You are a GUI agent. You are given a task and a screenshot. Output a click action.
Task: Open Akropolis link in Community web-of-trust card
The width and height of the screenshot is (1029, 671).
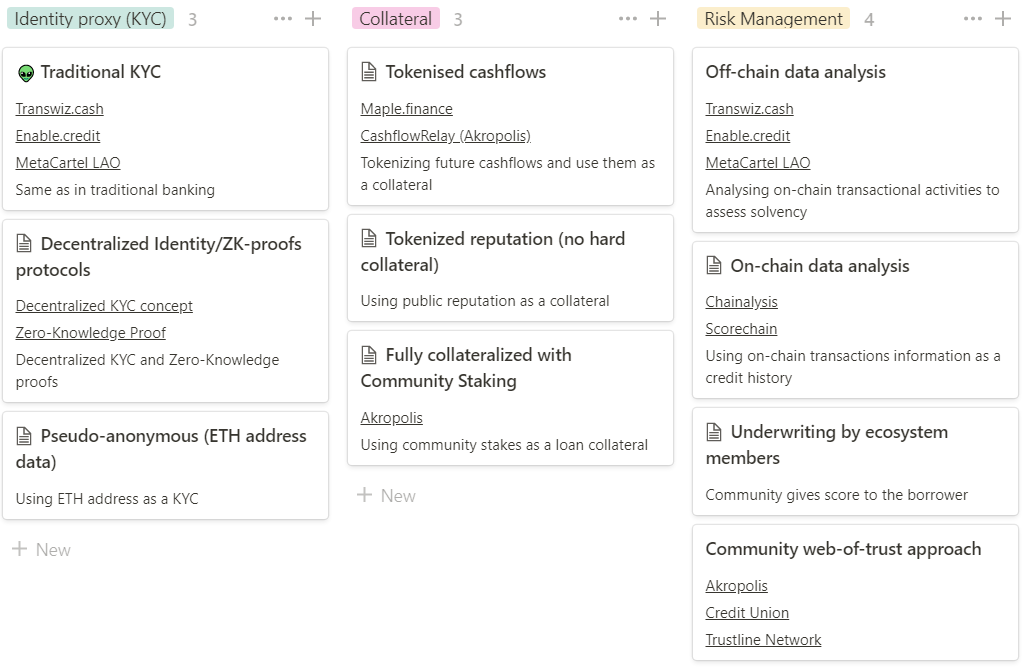pyautogui.click(x=736, y=586)
